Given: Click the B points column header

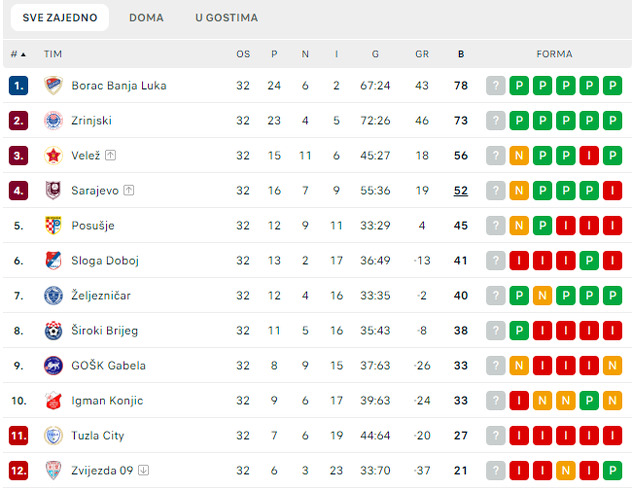Looking at the screenshot, I should [x=460, y=54].
